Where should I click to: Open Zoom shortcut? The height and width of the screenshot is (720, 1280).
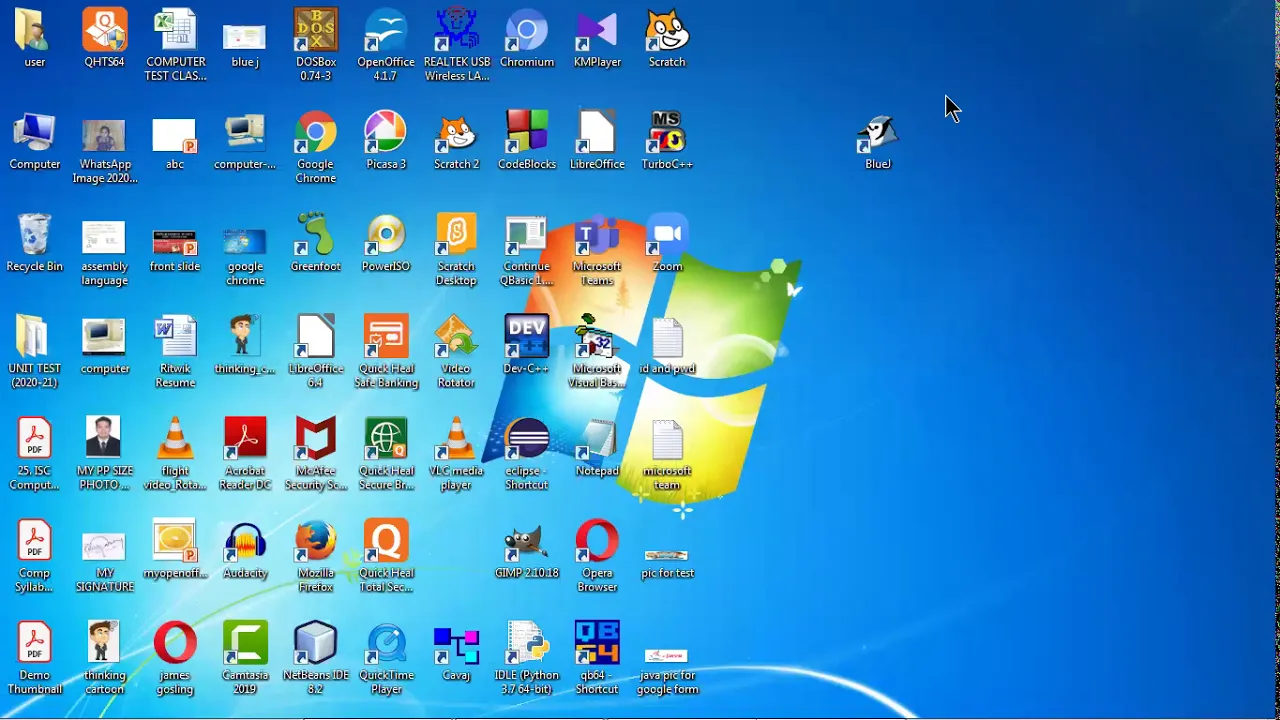(x=667, y=243)
